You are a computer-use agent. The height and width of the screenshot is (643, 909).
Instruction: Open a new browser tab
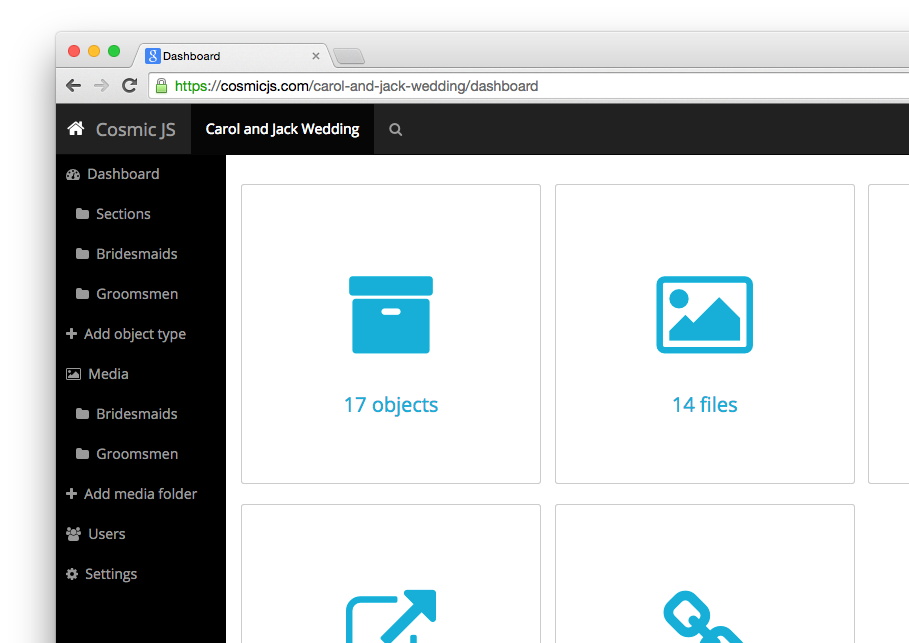coord(350,56)
